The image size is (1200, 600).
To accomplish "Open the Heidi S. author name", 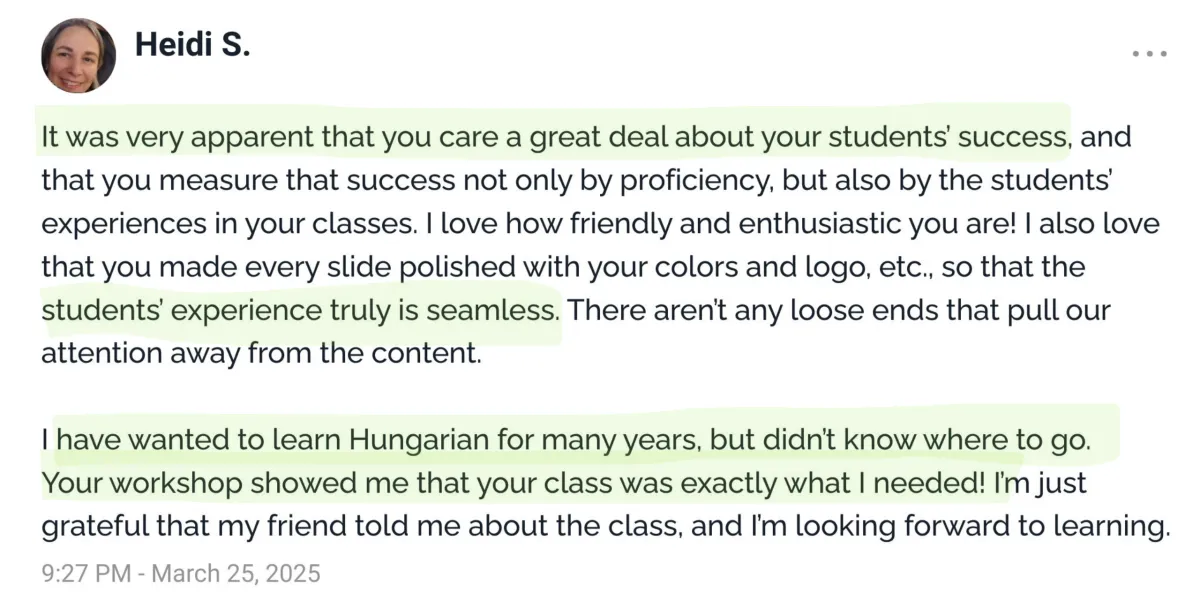I will click(x=190, y=45).
